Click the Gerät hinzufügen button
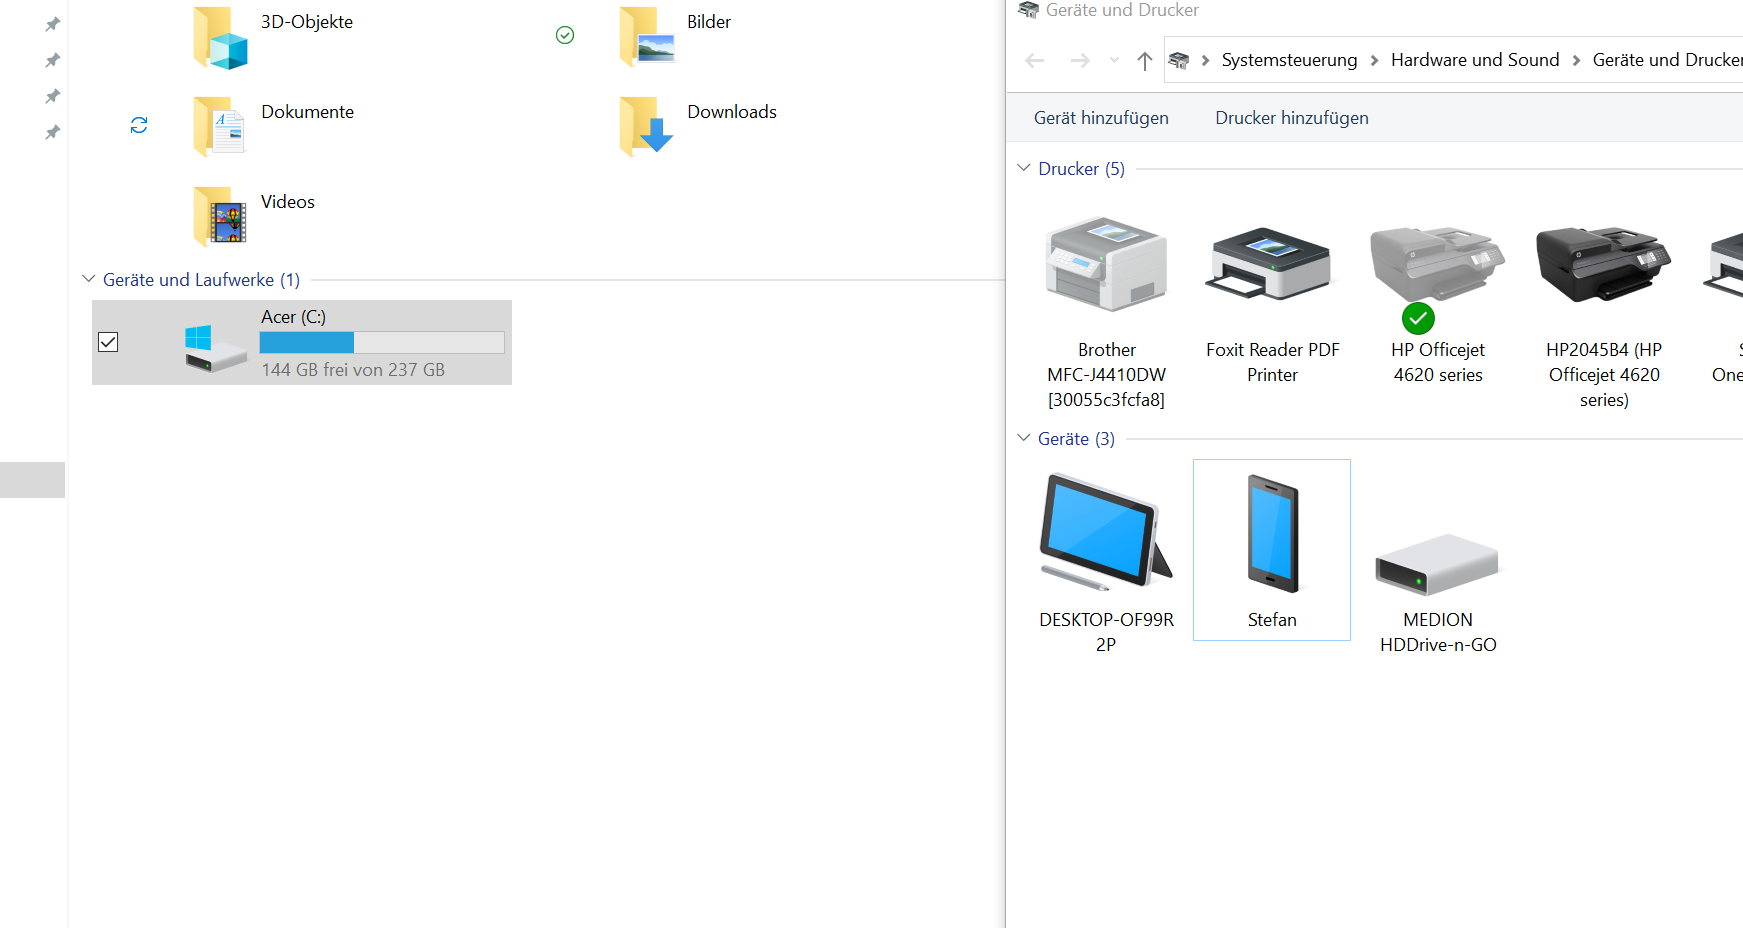 [x=1100, y=117]
